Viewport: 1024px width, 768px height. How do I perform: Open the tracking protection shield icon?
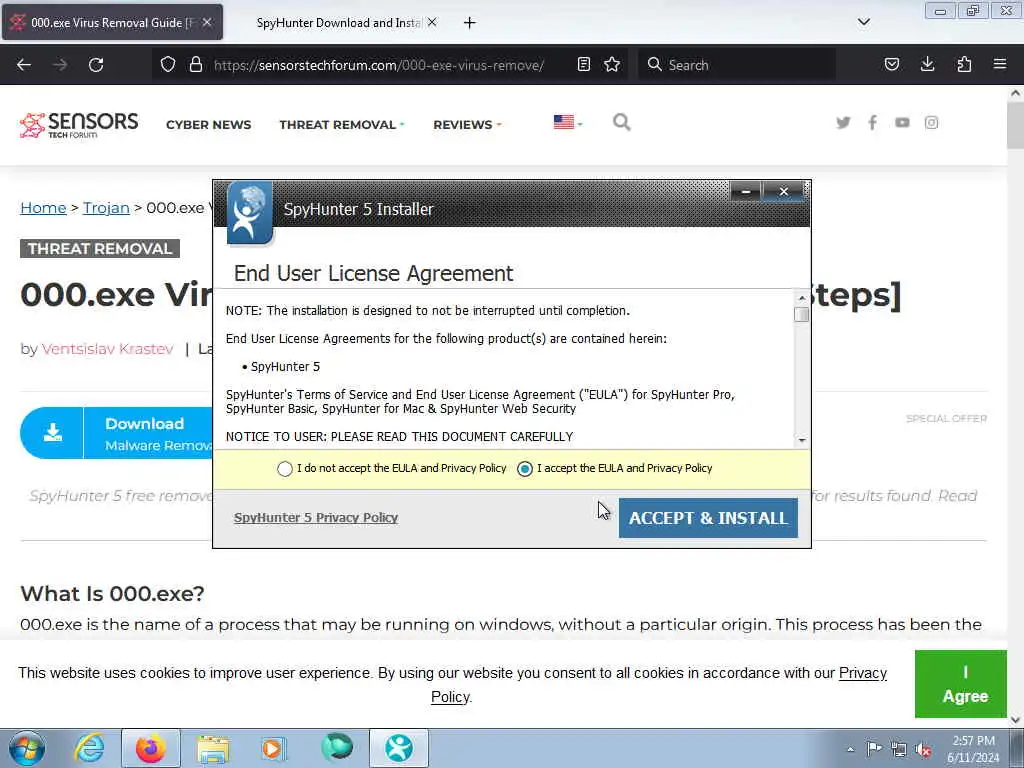pyautogui.click(x=168, y=65)
